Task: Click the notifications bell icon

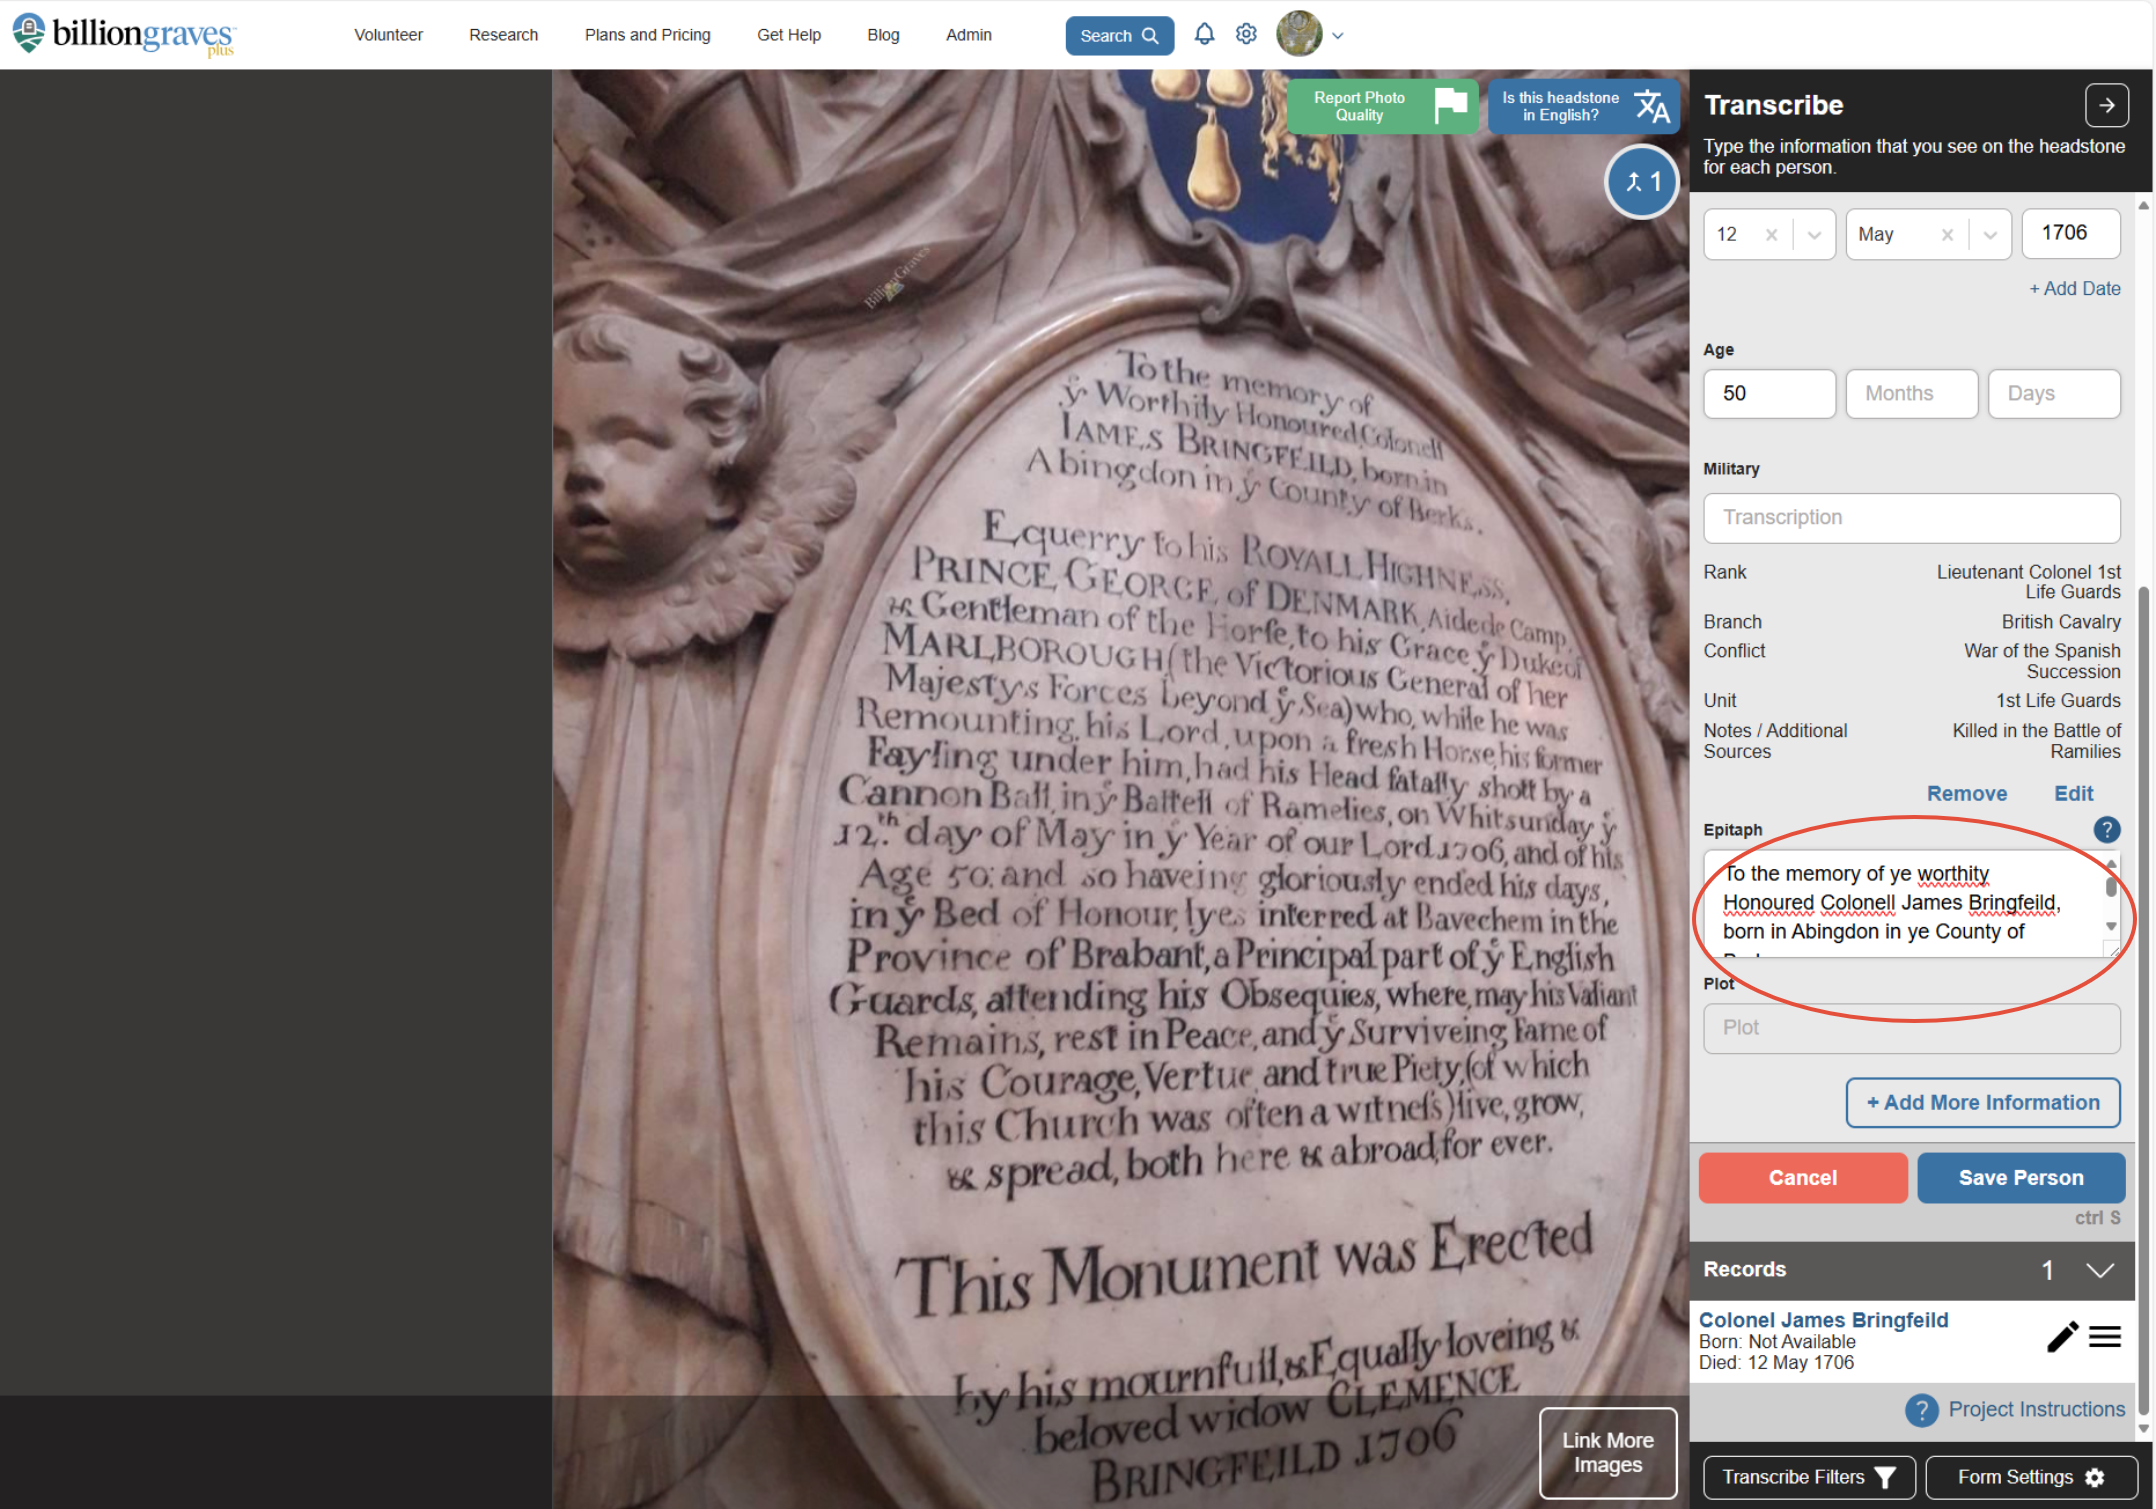Action: [1204, 35]
